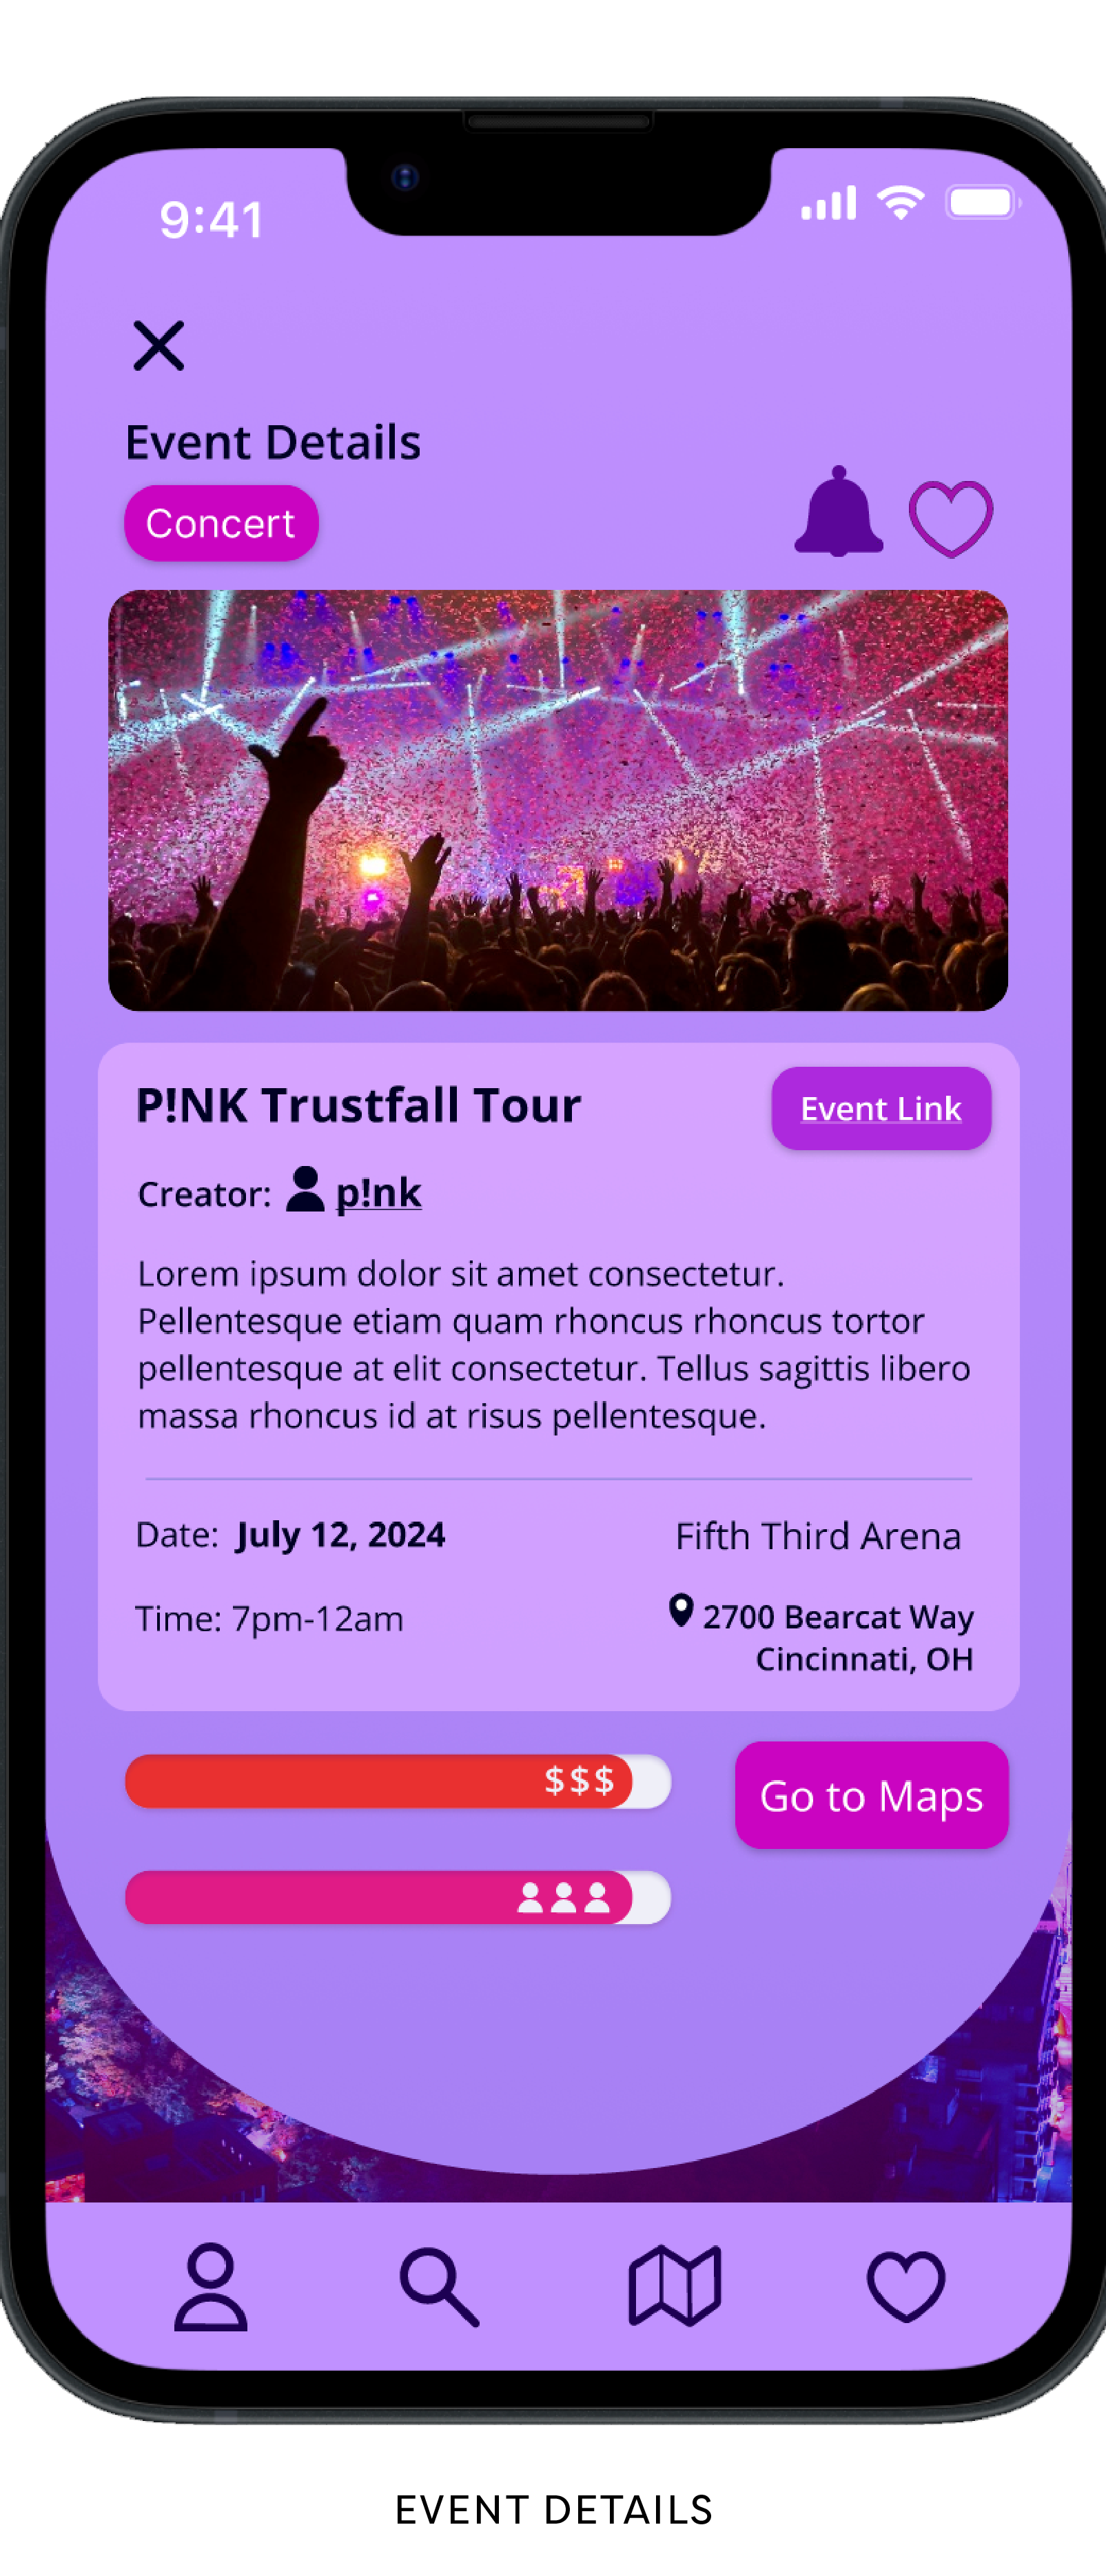Tap the battery icon in status bar
This screenshot has width=1106, height=2576.
982,203
